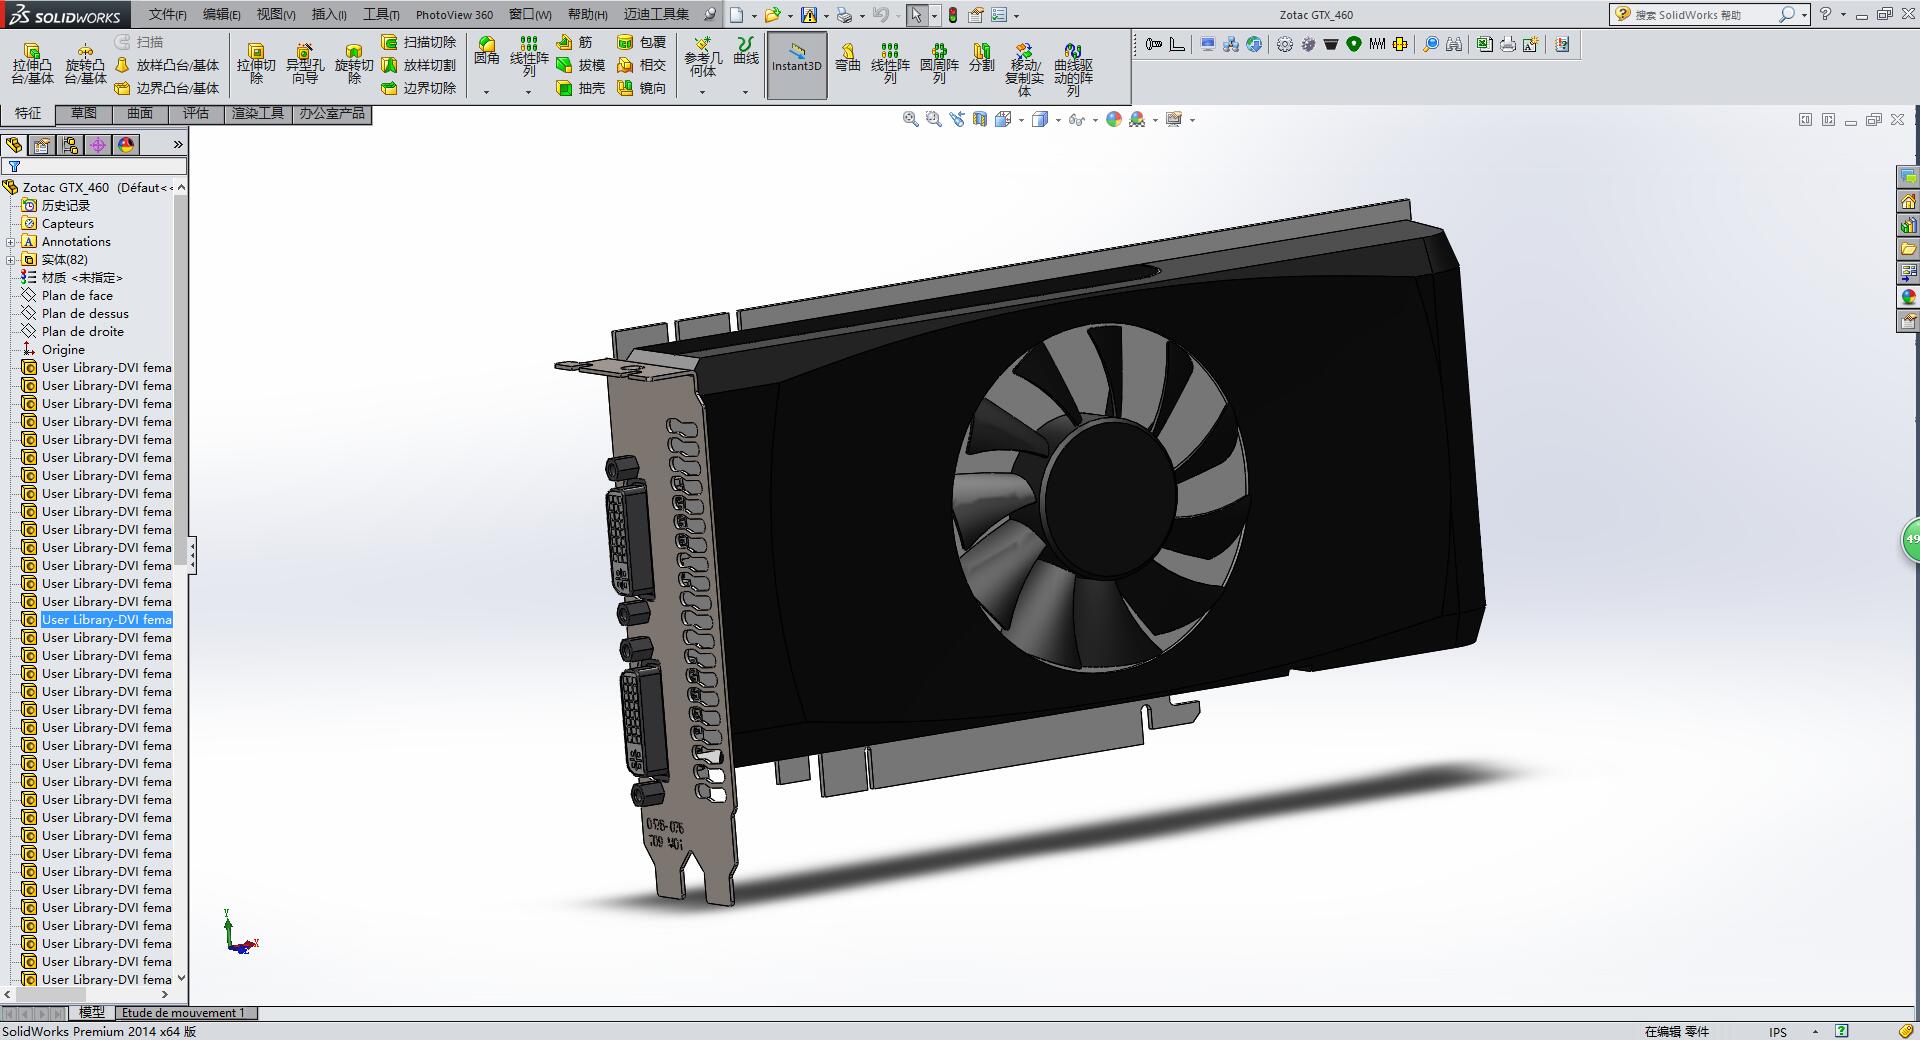Switch to the 曲面 surface tab
This screenshot has width=1920, height=1040.
coord(140,114)
